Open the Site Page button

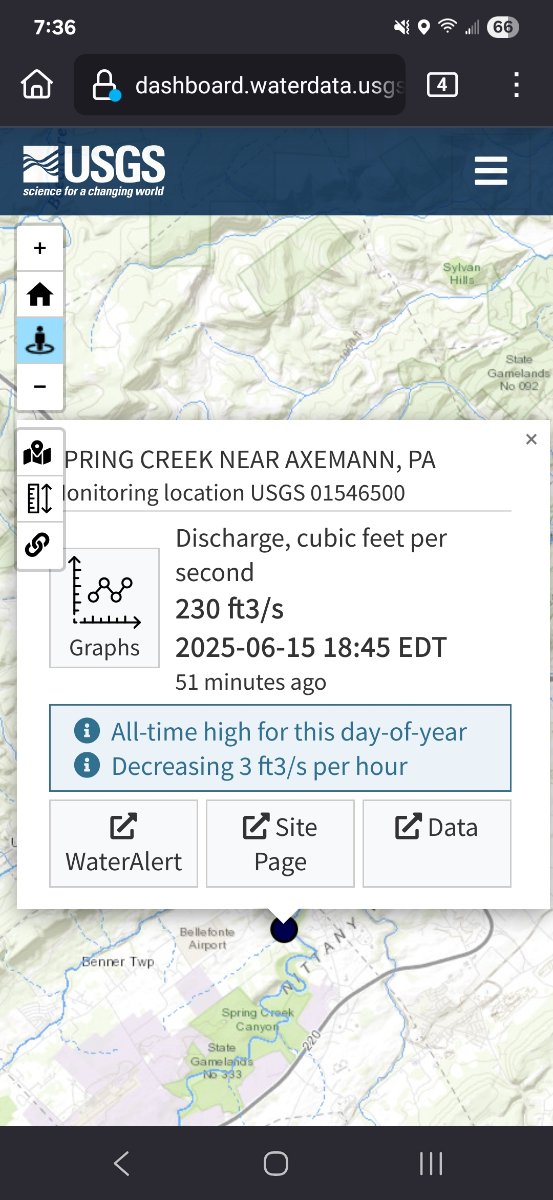pos(280,844)
